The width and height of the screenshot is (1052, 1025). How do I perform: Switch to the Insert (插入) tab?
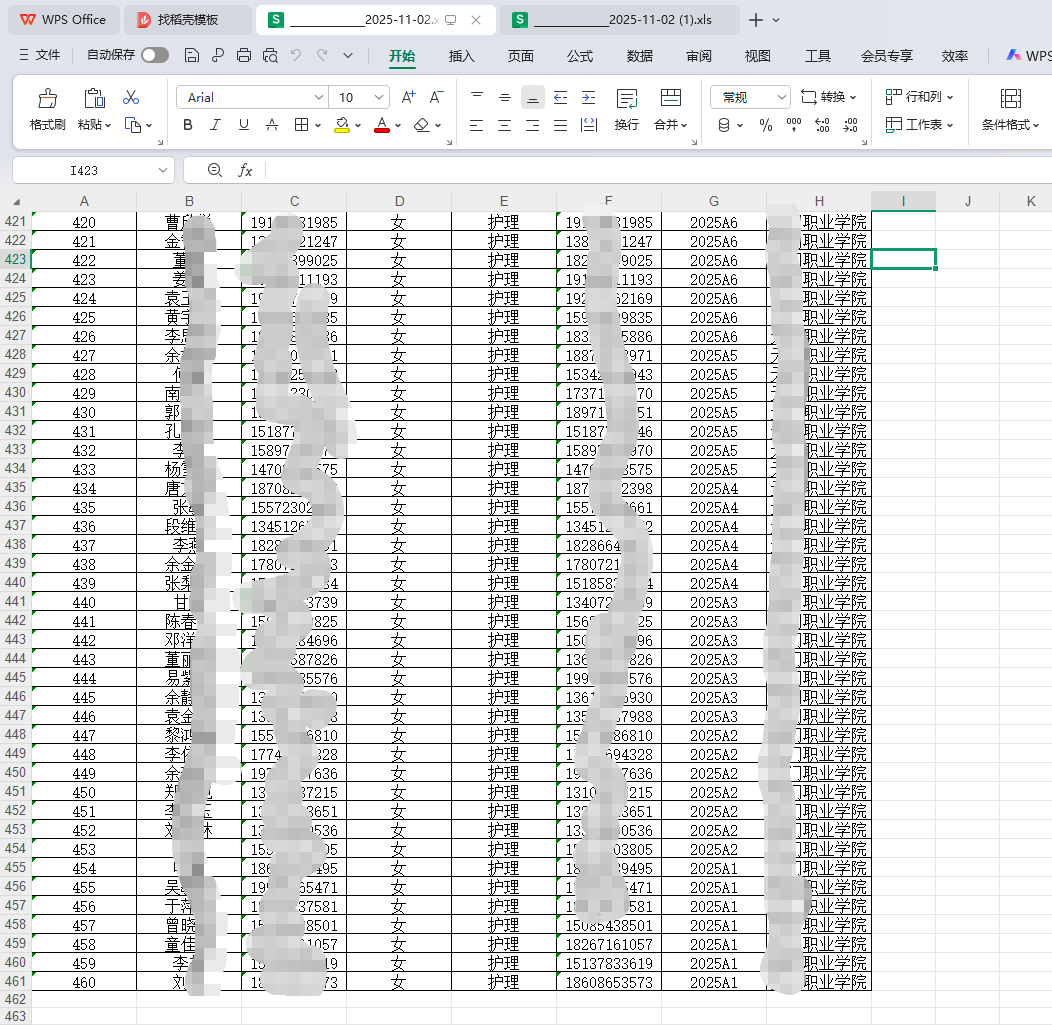[x=462, y=56]
